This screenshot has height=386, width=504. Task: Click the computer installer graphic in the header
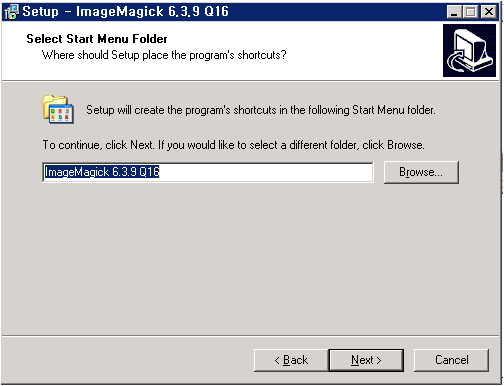[469, 50]
